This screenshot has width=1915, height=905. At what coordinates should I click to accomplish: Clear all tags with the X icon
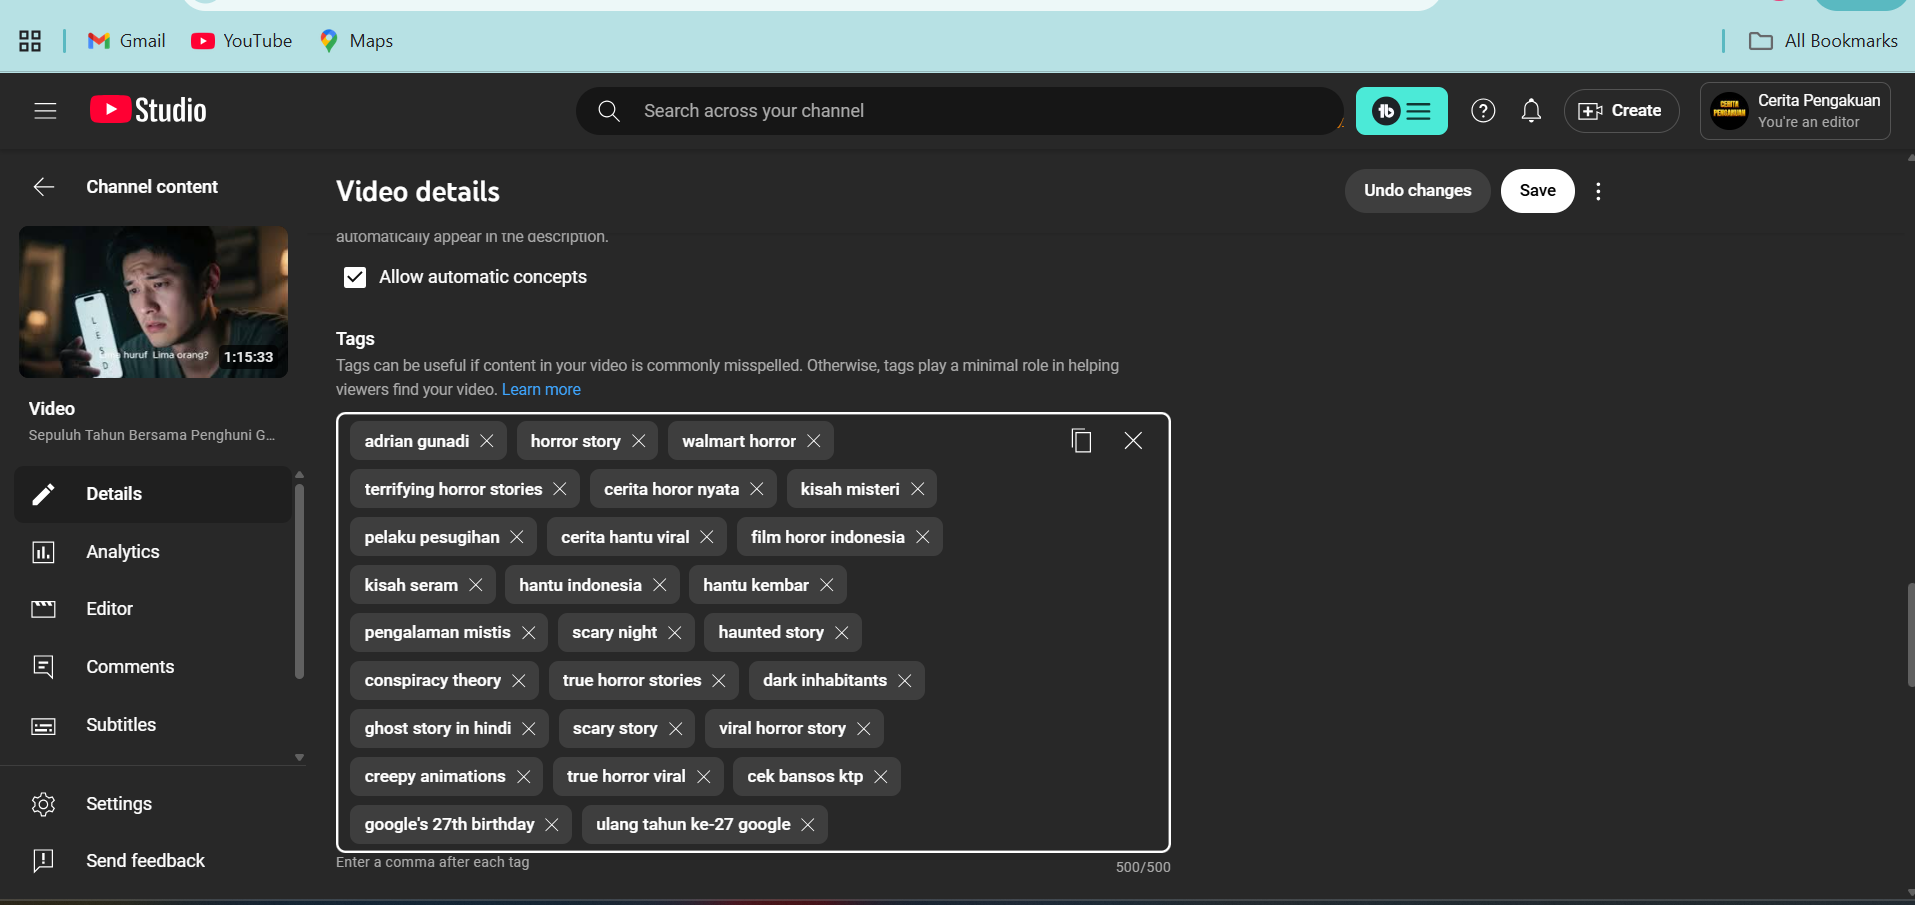coord(1133,441)
